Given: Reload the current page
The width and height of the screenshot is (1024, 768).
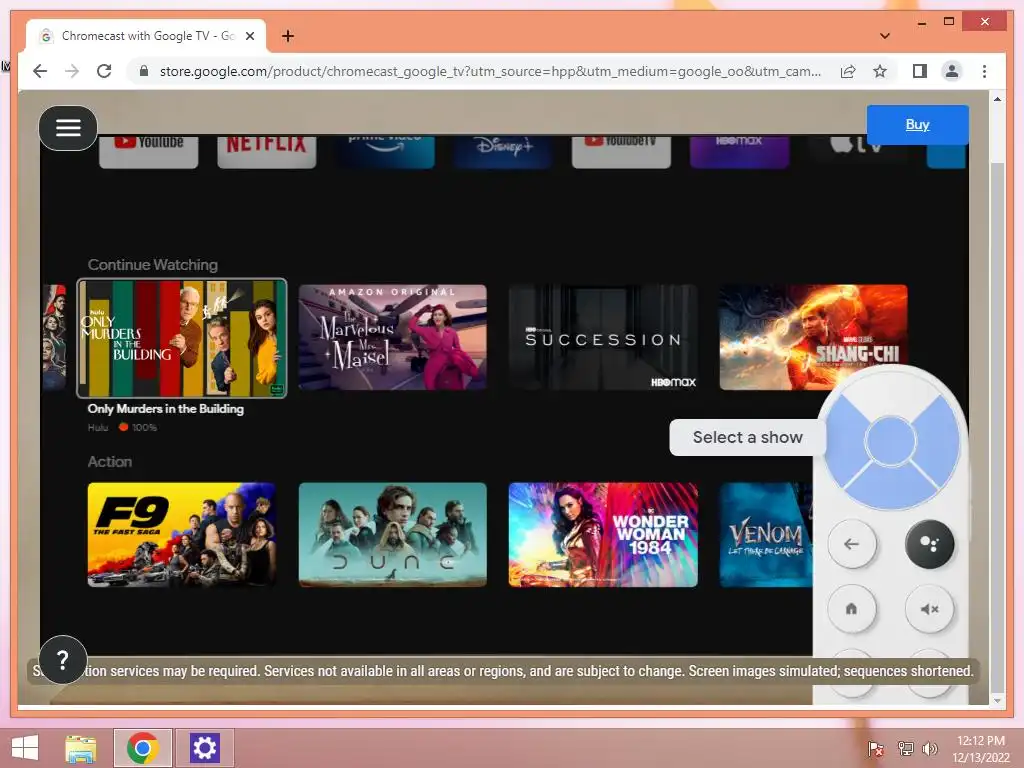Looking at the screenshot, I should [x=104, y=71].
